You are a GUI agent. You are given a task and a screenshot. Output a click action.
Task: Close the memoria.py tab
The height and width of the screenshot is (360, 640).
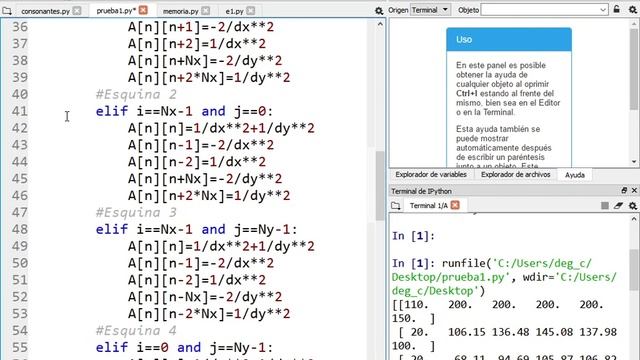click(206, 11)
